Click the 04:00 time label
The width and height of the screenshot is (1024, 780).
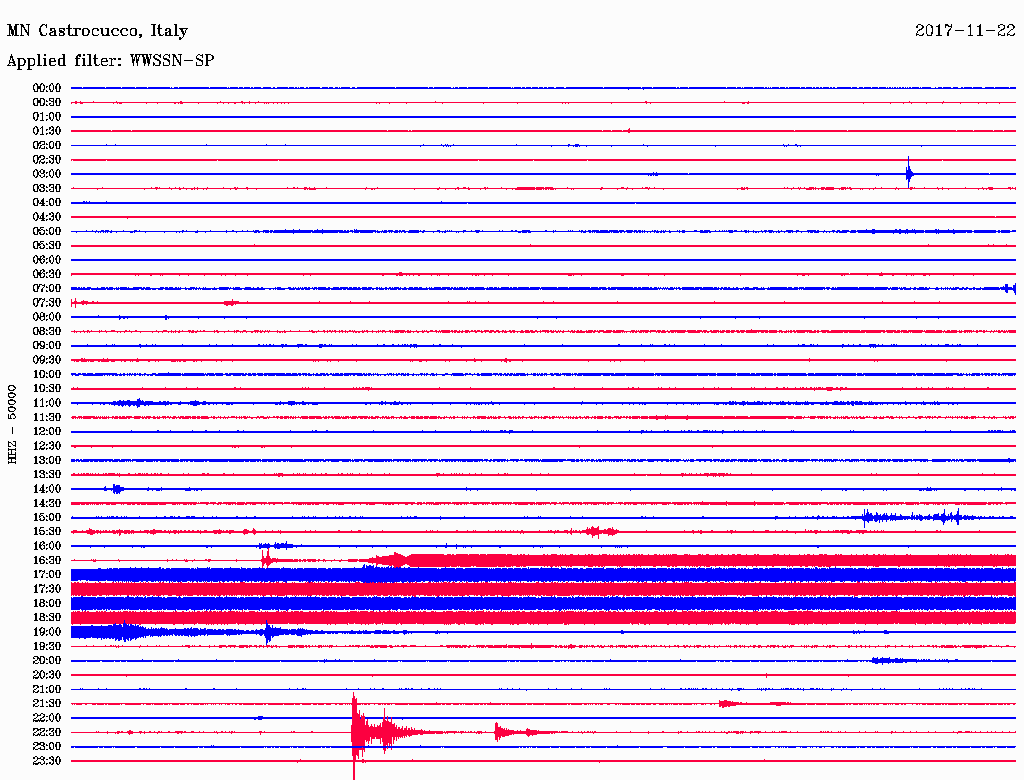[x=47, y=203]
